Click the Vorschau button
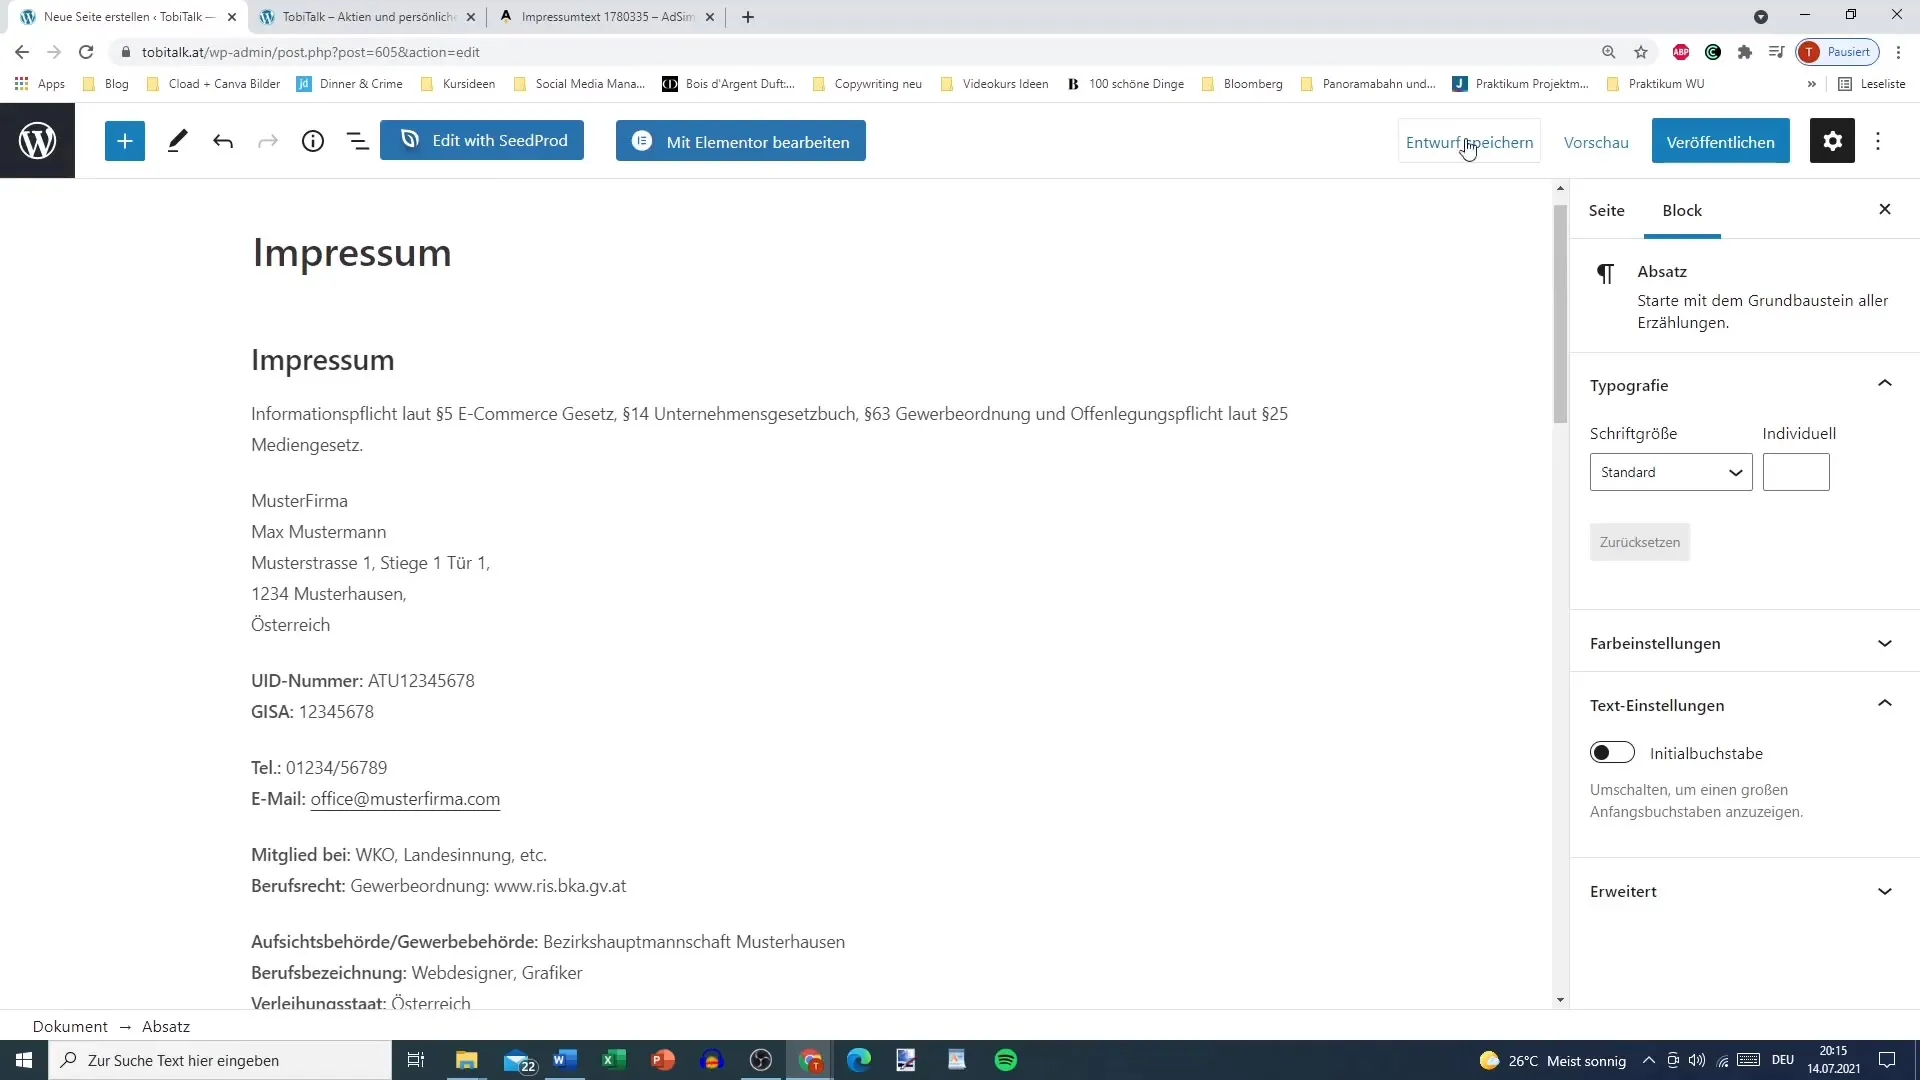Viewport: 1920px width, 1080px height. [x=1596, y=141]
